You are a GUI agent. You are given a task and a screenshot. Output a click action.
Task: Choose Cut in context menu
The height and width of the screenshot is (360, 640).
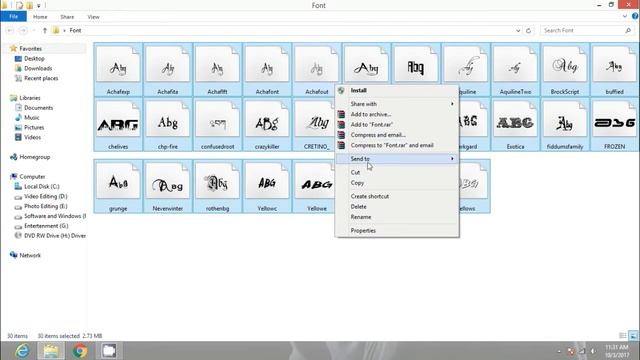click(397, 172)
